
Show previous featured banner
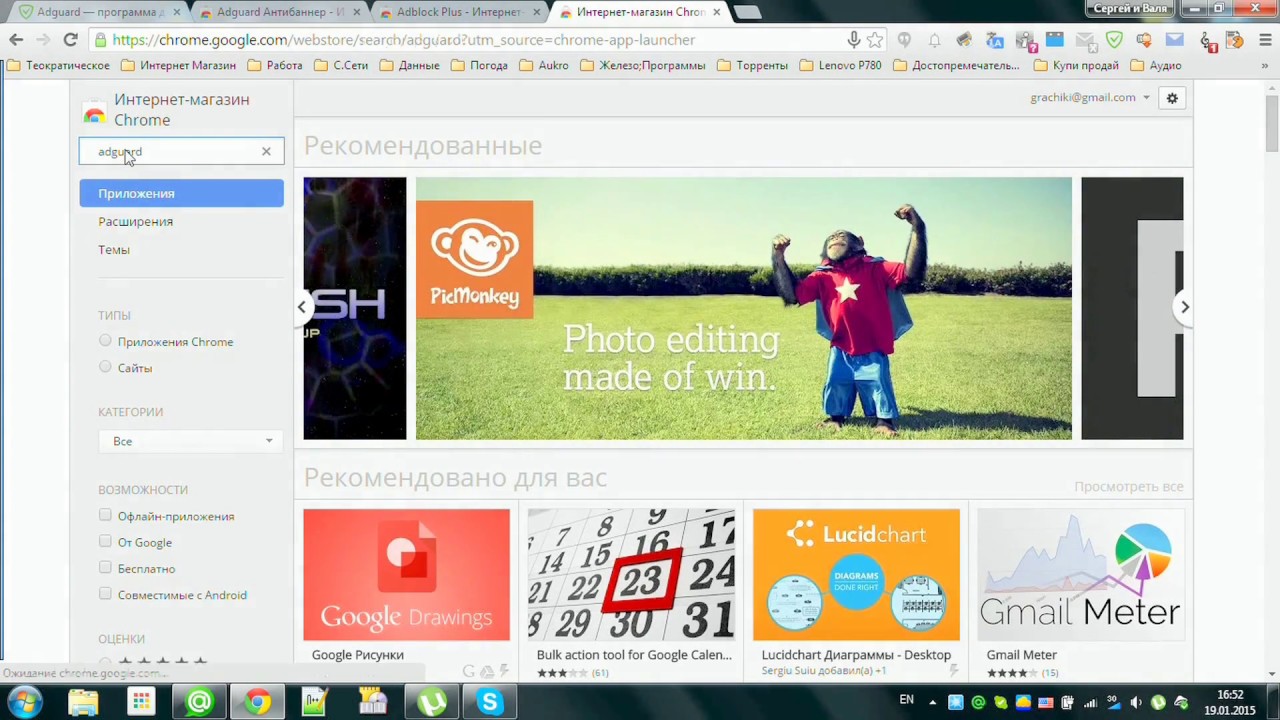(x=302, y=307)
